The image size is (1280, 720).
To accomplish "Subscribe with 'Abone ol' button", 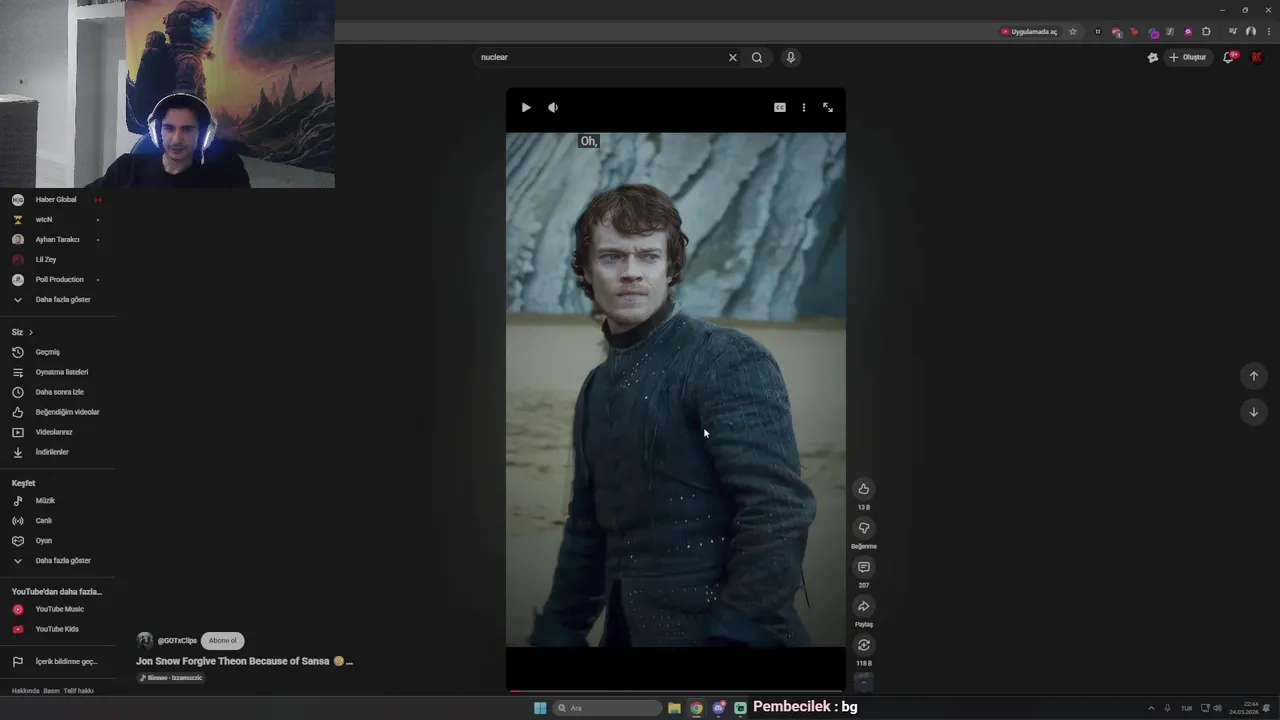I will click(222, 640).
